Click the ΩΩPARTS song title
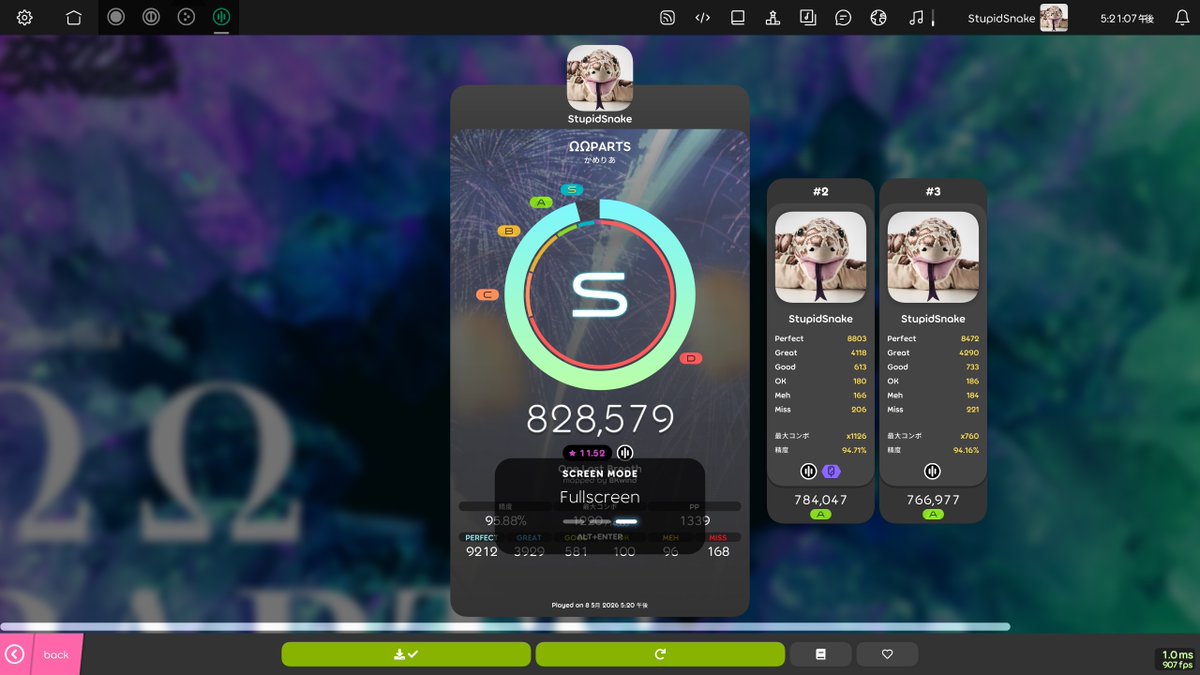The image size is (1200, 675). 600,146
